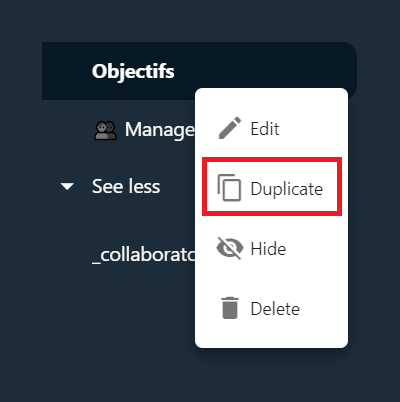Click the Hide text label

[268, 249]
